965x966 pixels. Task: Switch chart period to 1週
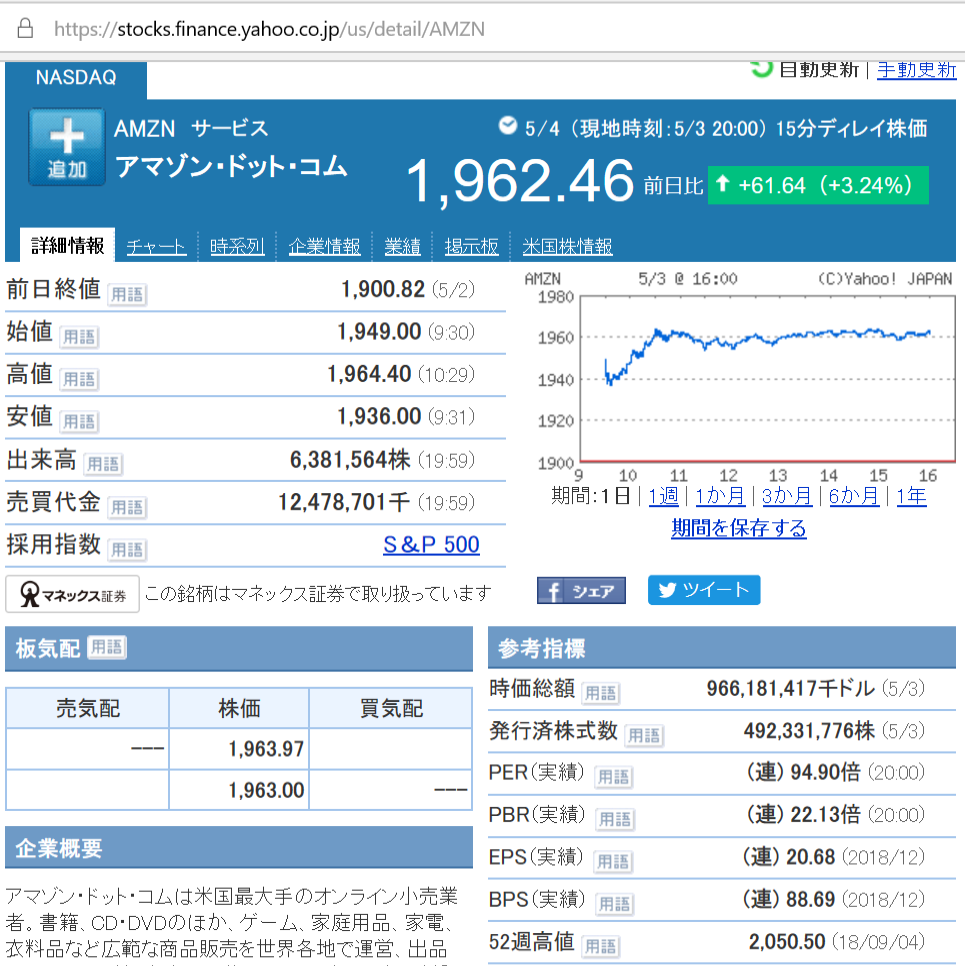[664, 496]
